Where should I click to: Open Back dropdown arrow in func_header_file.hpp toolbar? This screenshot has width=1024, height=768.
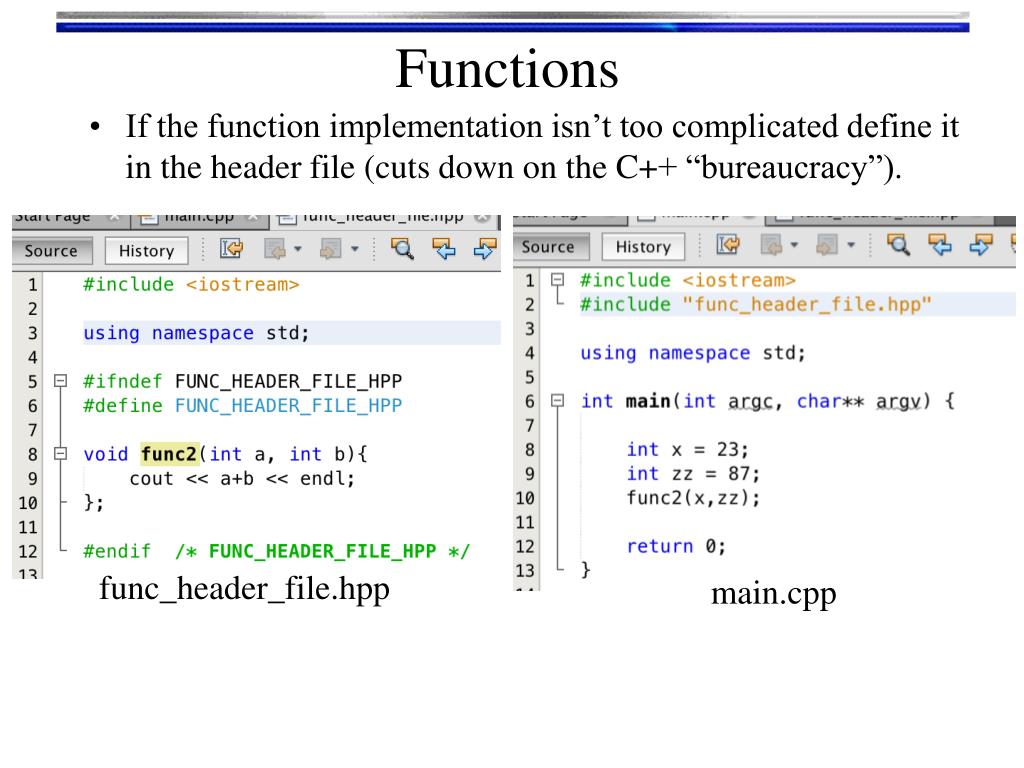tap(298, 249)
